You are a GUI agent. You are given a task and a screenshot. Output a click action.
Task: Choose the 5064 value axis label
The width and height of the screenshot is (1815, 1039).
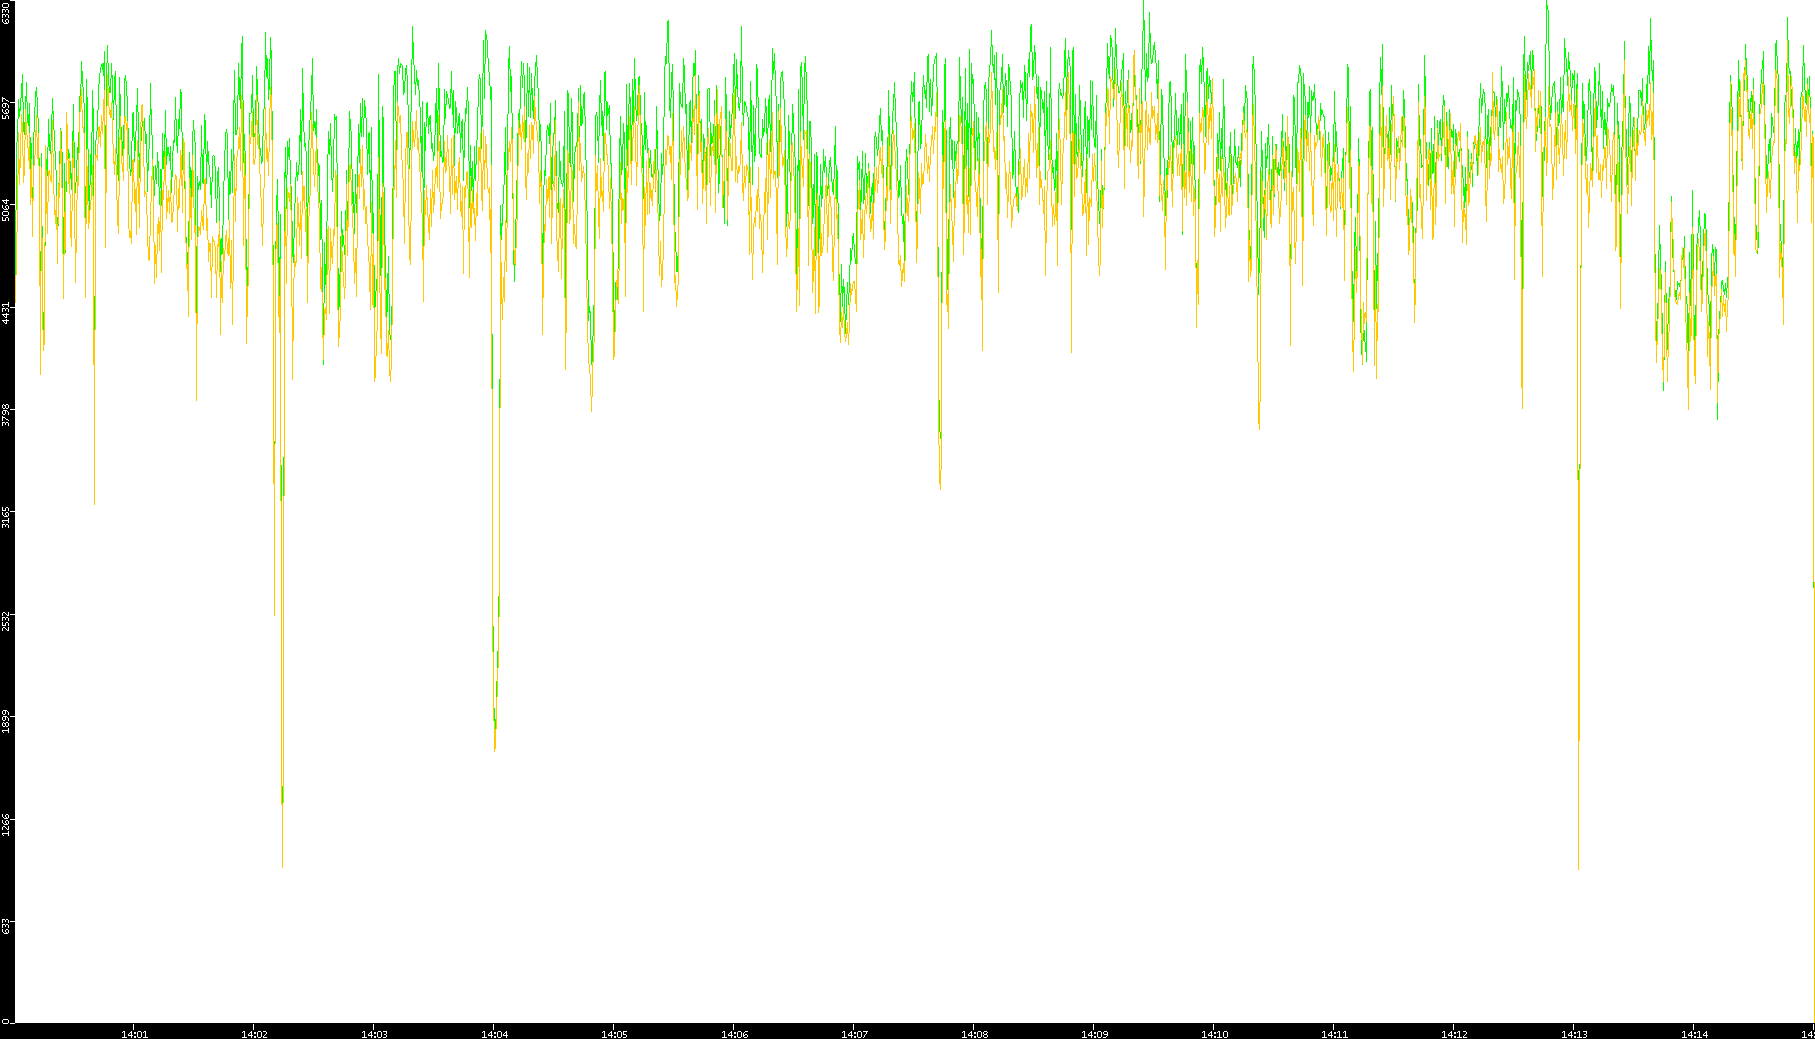pos(6,209)
